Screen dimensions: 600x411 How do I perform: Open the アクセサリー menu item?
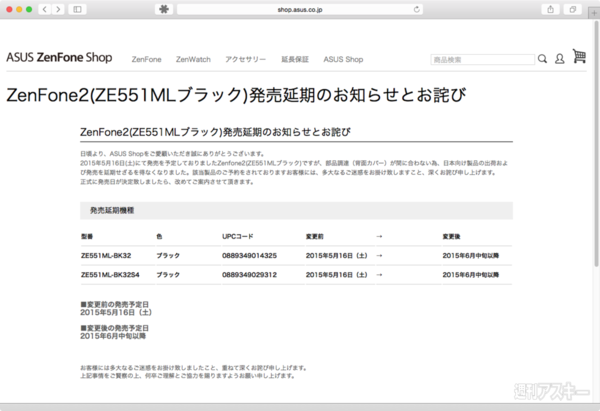tap(245, 59)
